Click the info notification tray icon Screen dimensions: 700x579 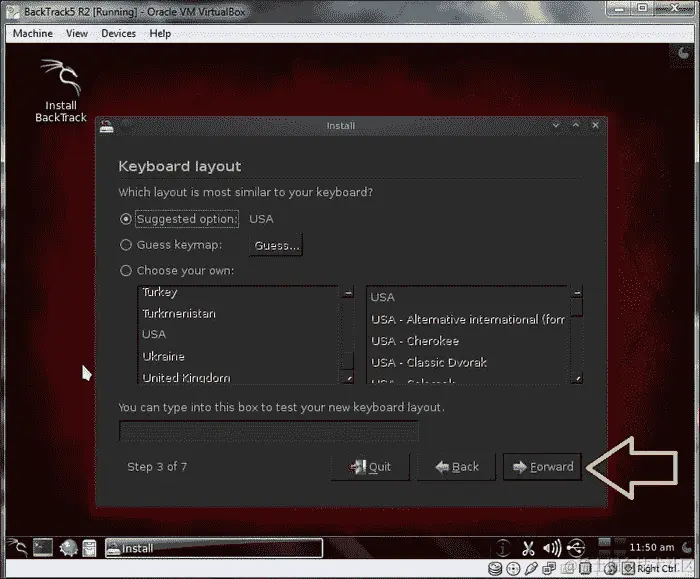pyautogui.click(x=504, y=548)
